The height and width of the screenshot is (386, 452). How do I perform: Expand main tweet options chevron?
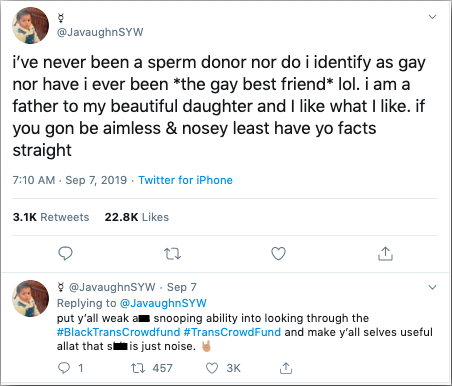pos(432,17)
